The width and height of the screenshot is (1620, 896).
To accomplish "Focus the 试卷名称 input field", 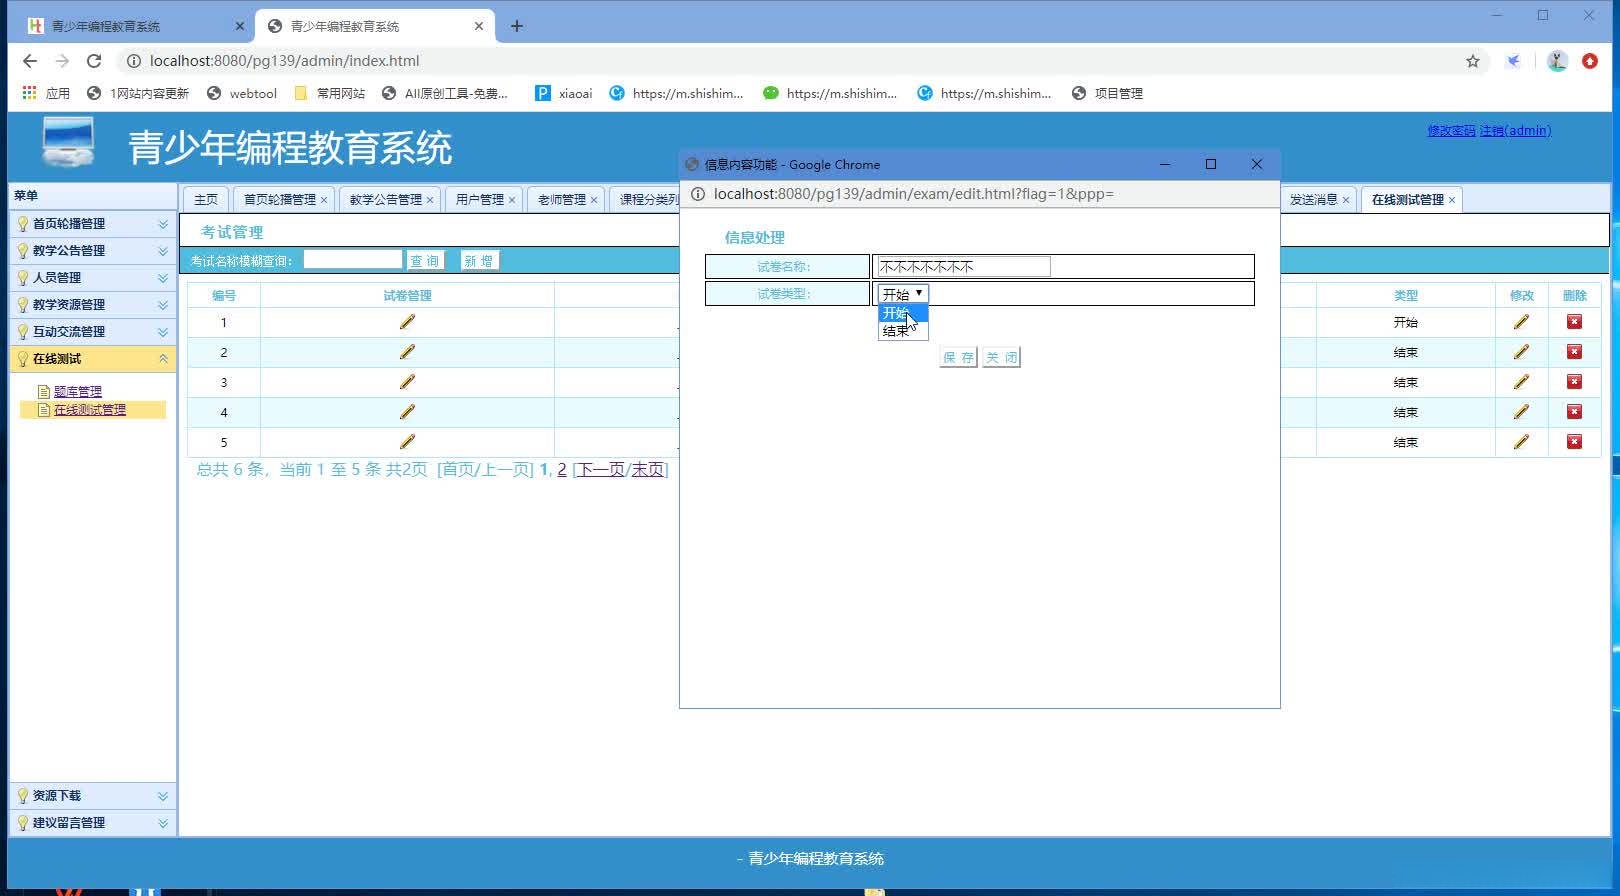I will [x=963, y=267].
